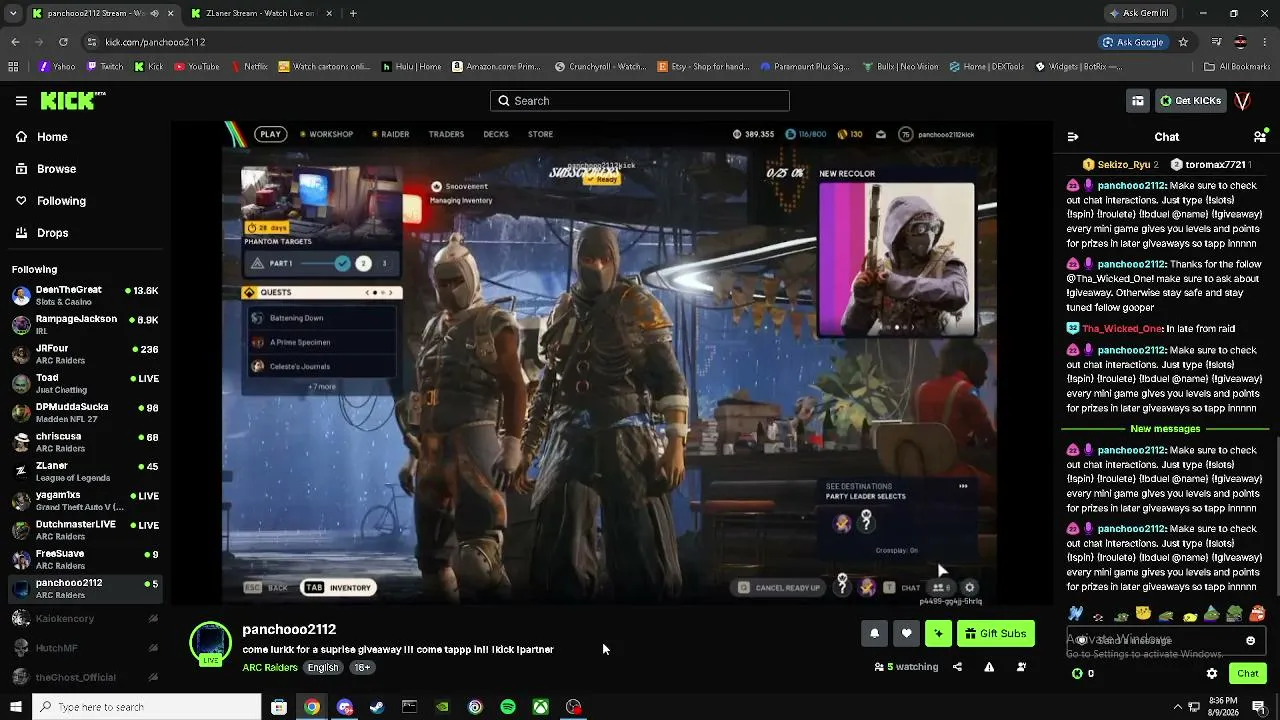Open the emoji picker in chat input
This screenshot has width=1280, height=720.
(x=1250, y=640)
